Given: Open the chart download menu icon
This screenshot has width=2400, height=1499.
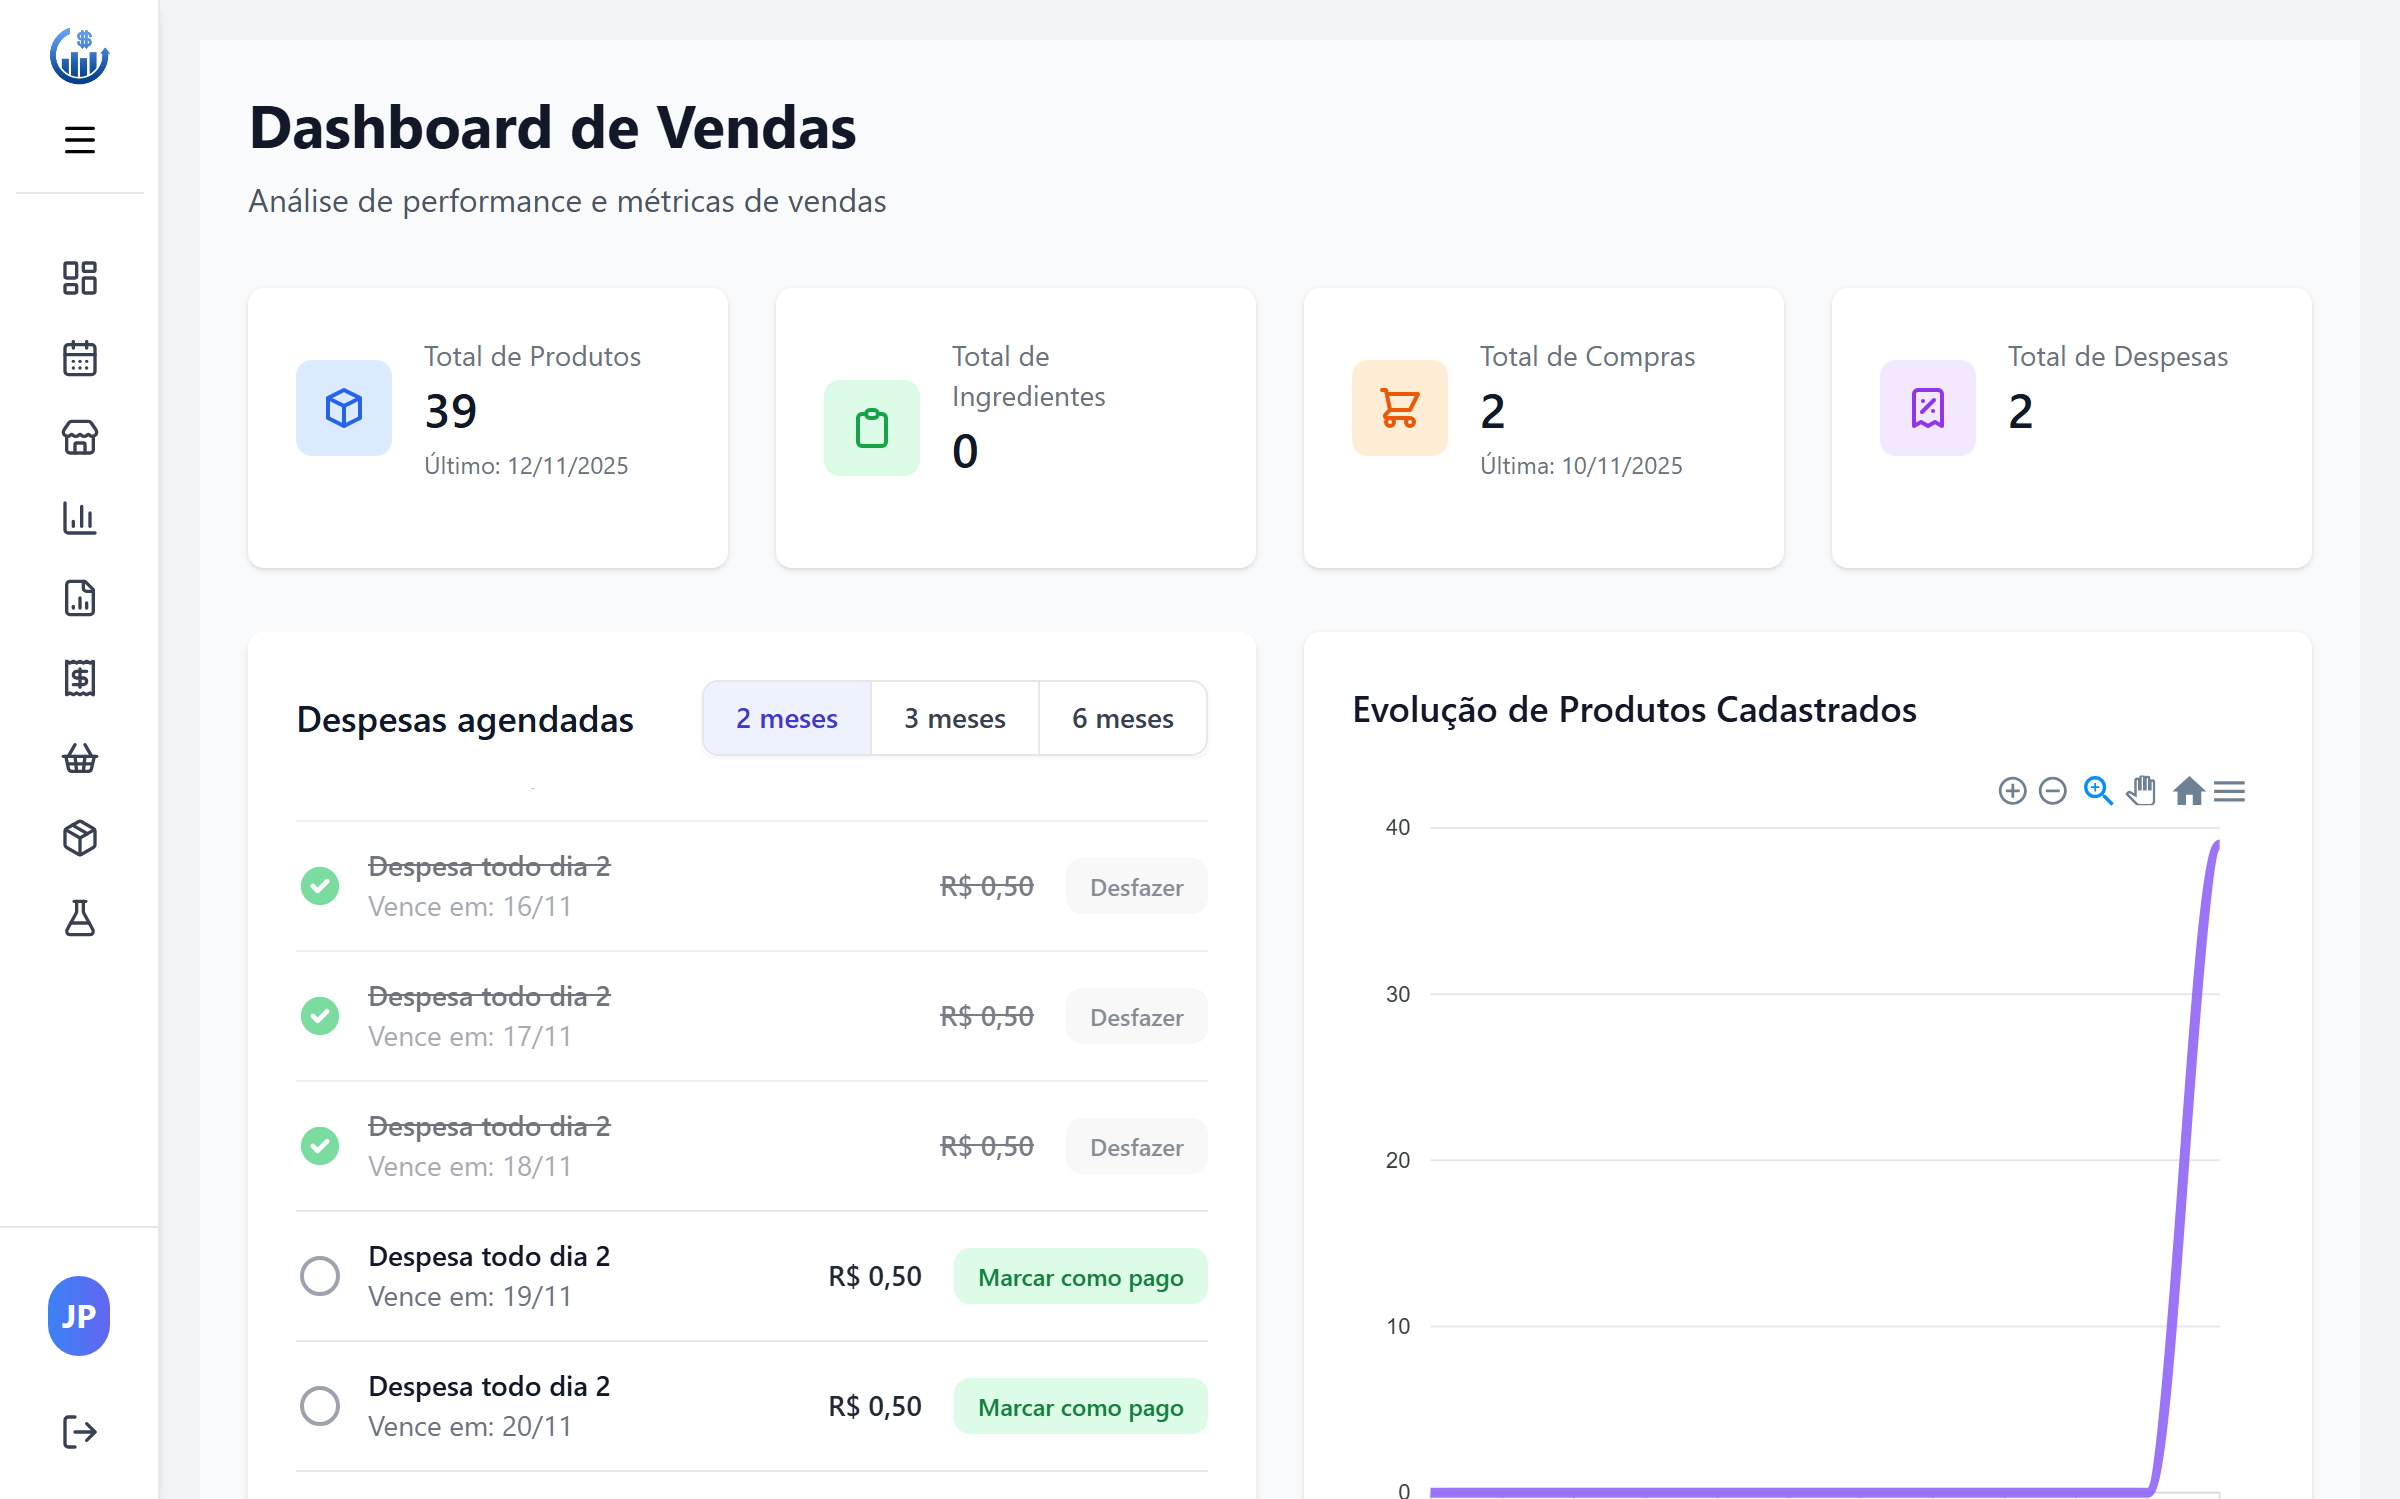Looking at the screenshot, I should click(x=2229, y=791).
